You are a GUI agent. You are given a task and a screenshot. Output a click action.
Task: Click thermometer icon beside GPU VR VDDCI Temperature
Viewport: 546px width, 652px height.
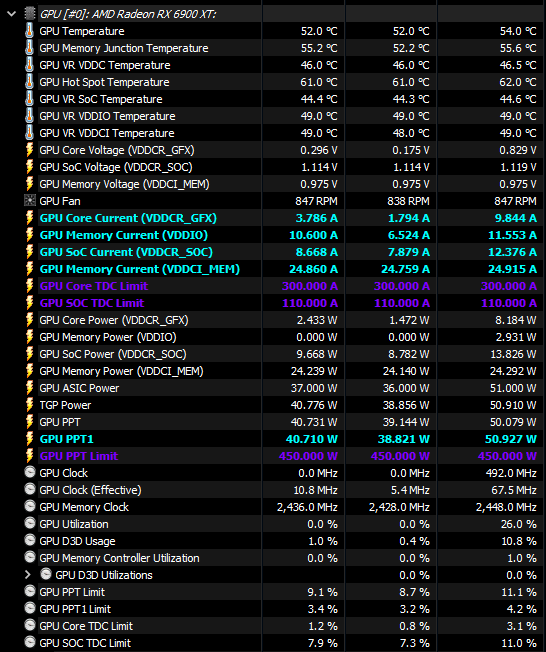(30, 133)
